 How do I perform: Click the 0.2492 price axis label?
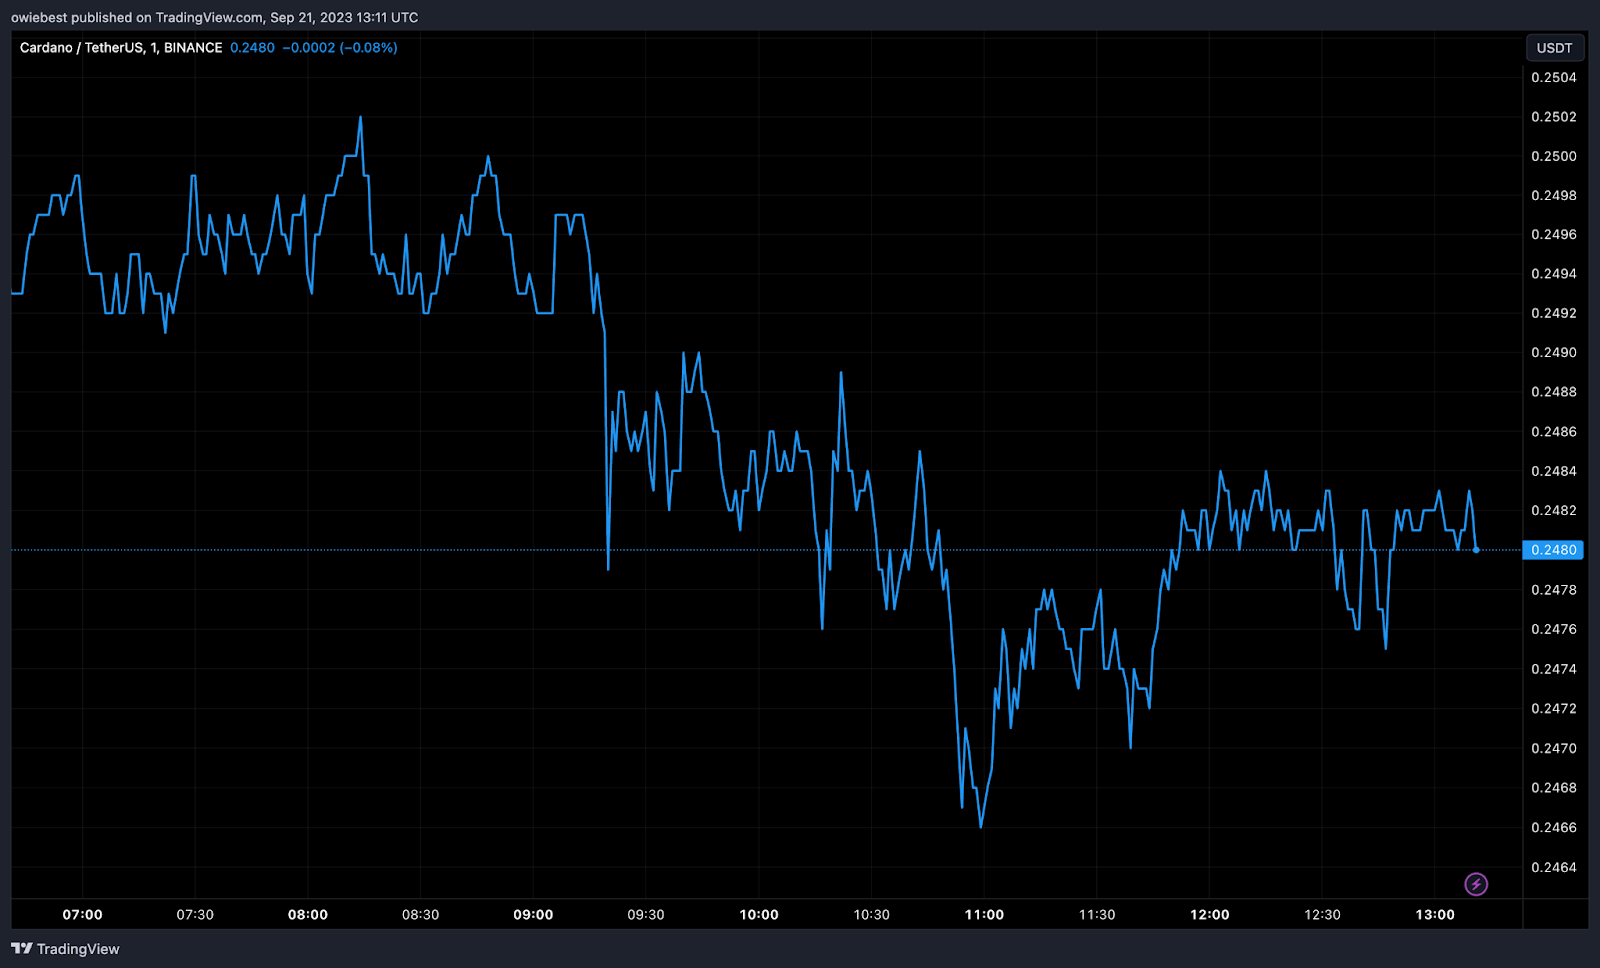click(x=1554, y=313)
